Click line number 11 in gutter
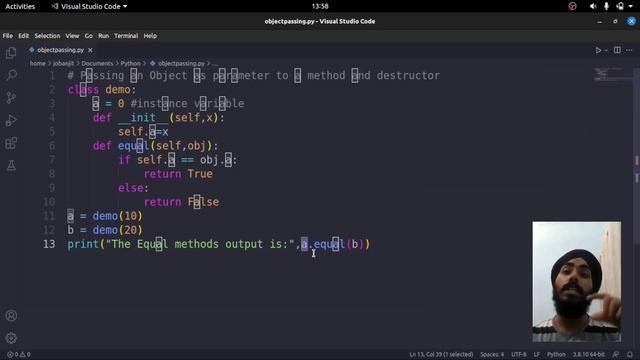 point(49,216)
